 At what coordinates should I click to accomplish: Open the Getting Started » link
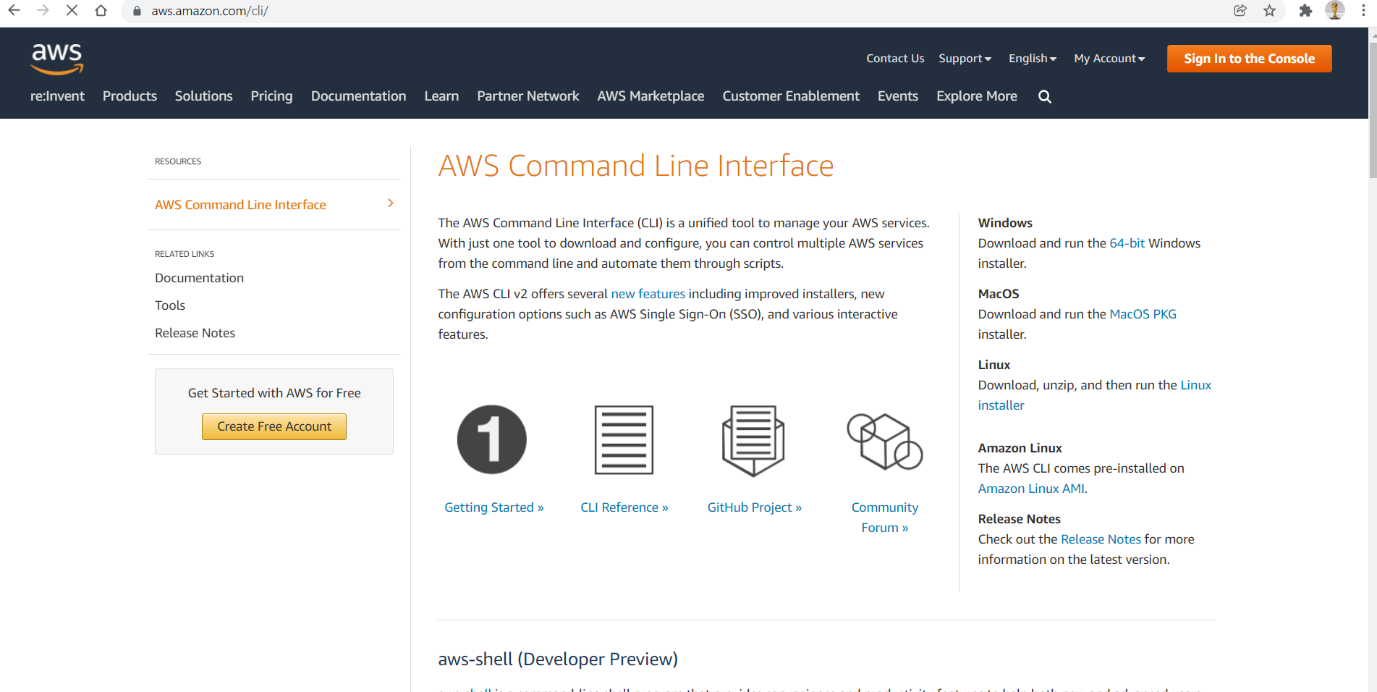494,507
